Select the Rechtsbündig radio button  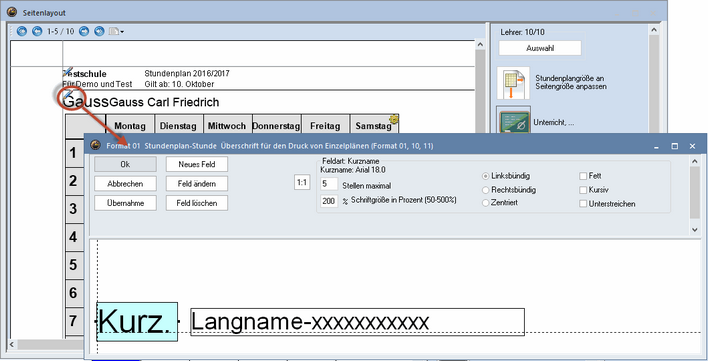click(486, 190)
